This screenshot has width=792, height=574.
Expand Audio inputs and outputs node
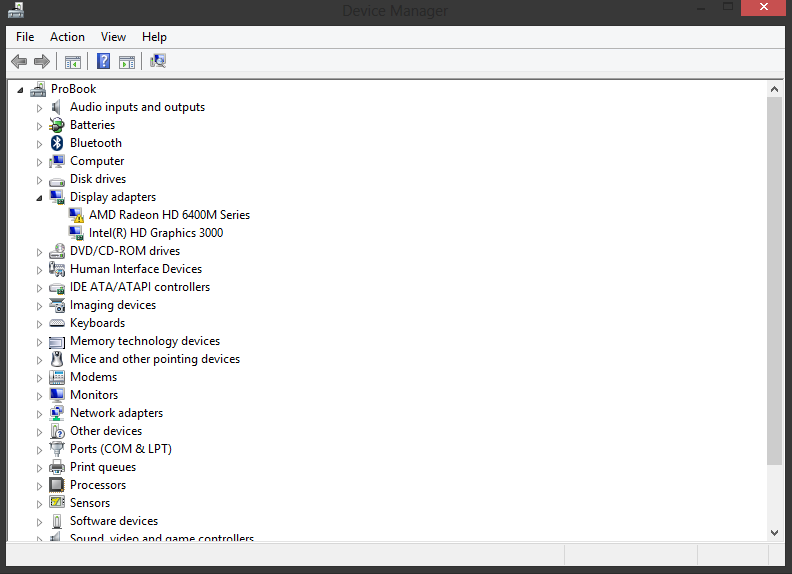pyautogui.click(x=39, y=108)
